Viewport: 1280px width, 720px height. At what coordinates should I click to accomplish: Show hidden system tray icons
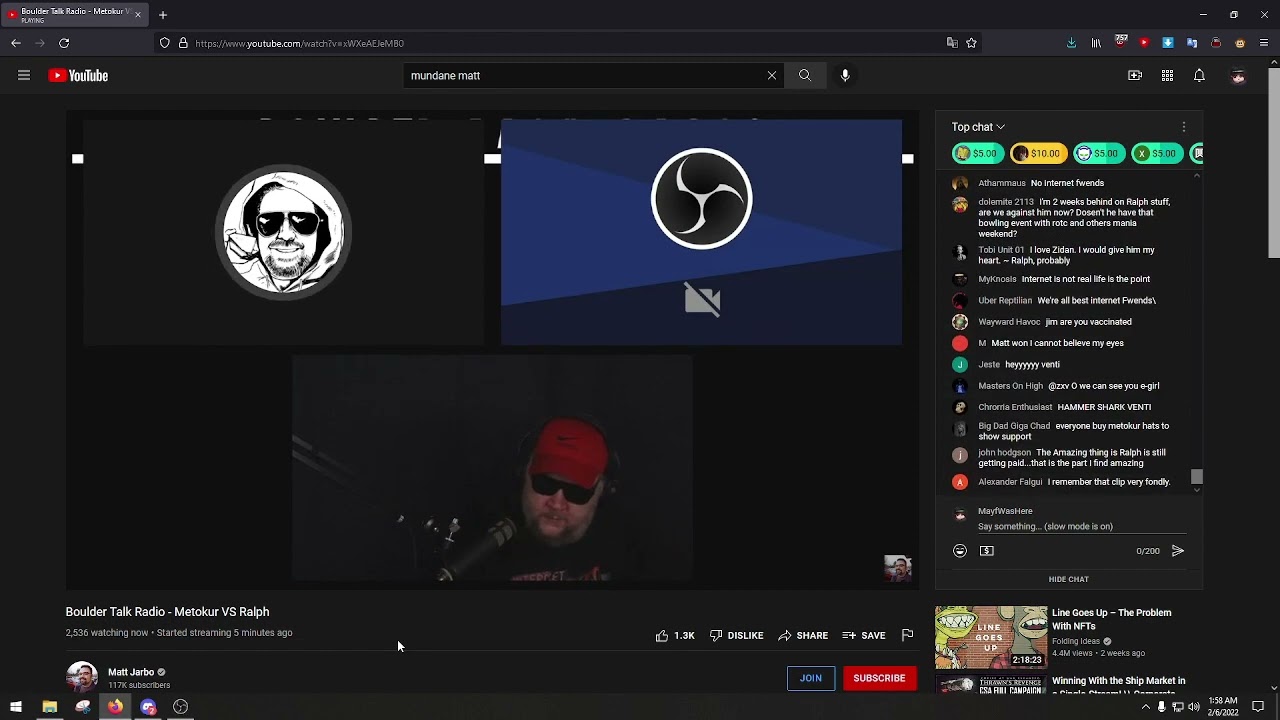tap(1146, 707)
